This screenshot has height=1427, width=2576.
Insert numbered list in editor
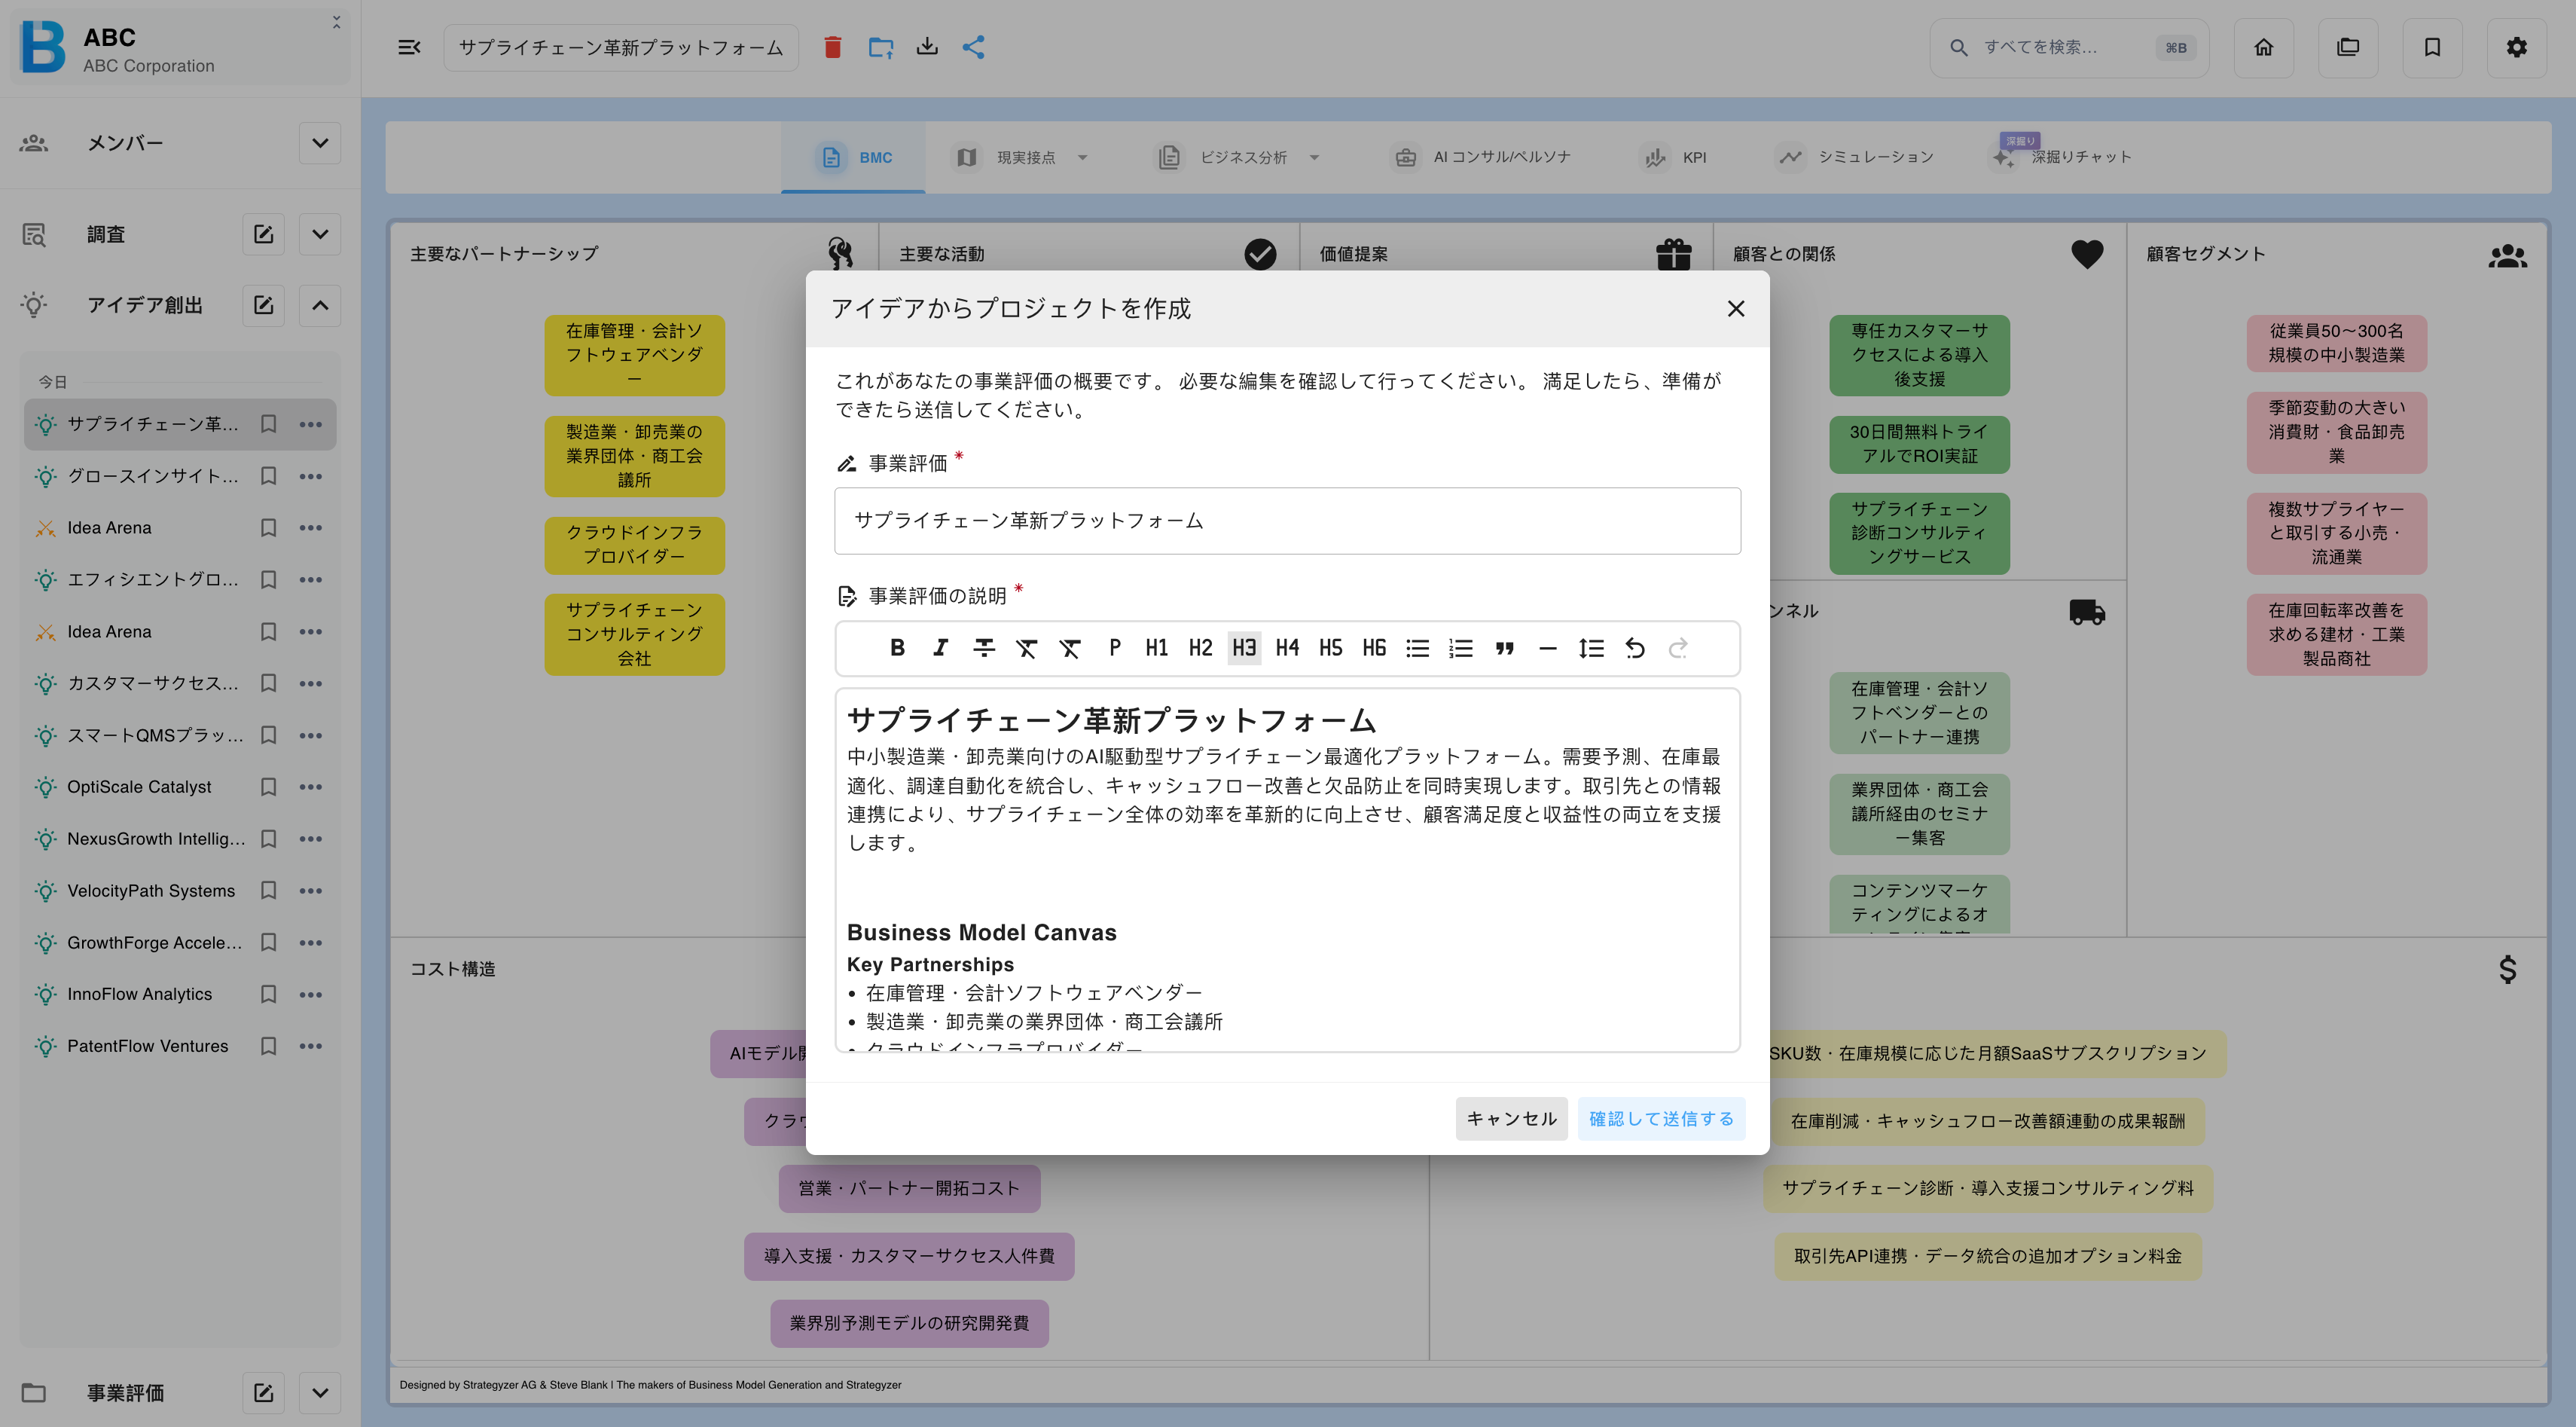(x=1461, y=648)
